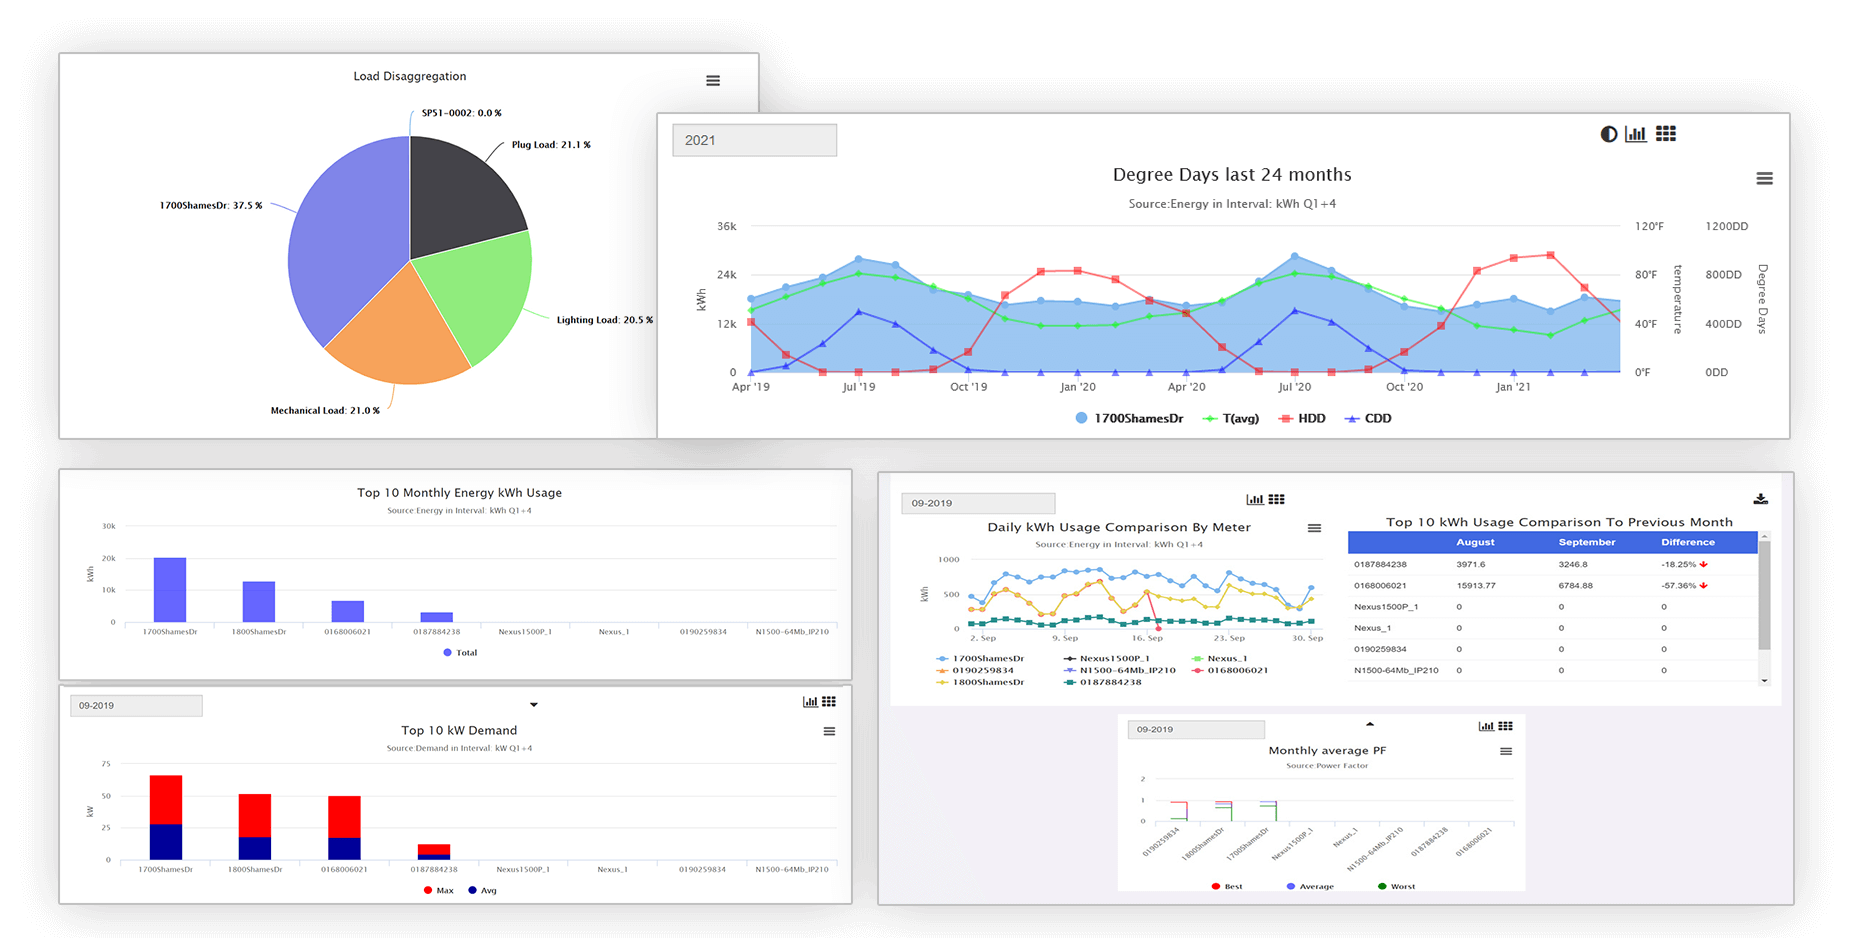Viewport: 1851px width, 938px height.
Task: Open the 2021 year selector in Degree Days panel
Action: point(755,140)
